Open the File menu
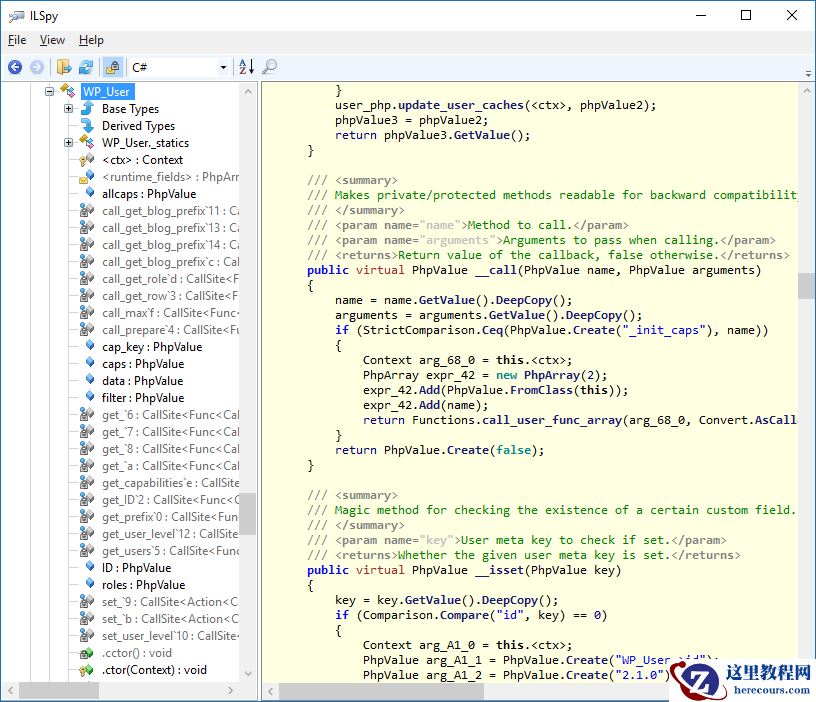The width and height of the screenshot is (816, 702). (17, 40)
